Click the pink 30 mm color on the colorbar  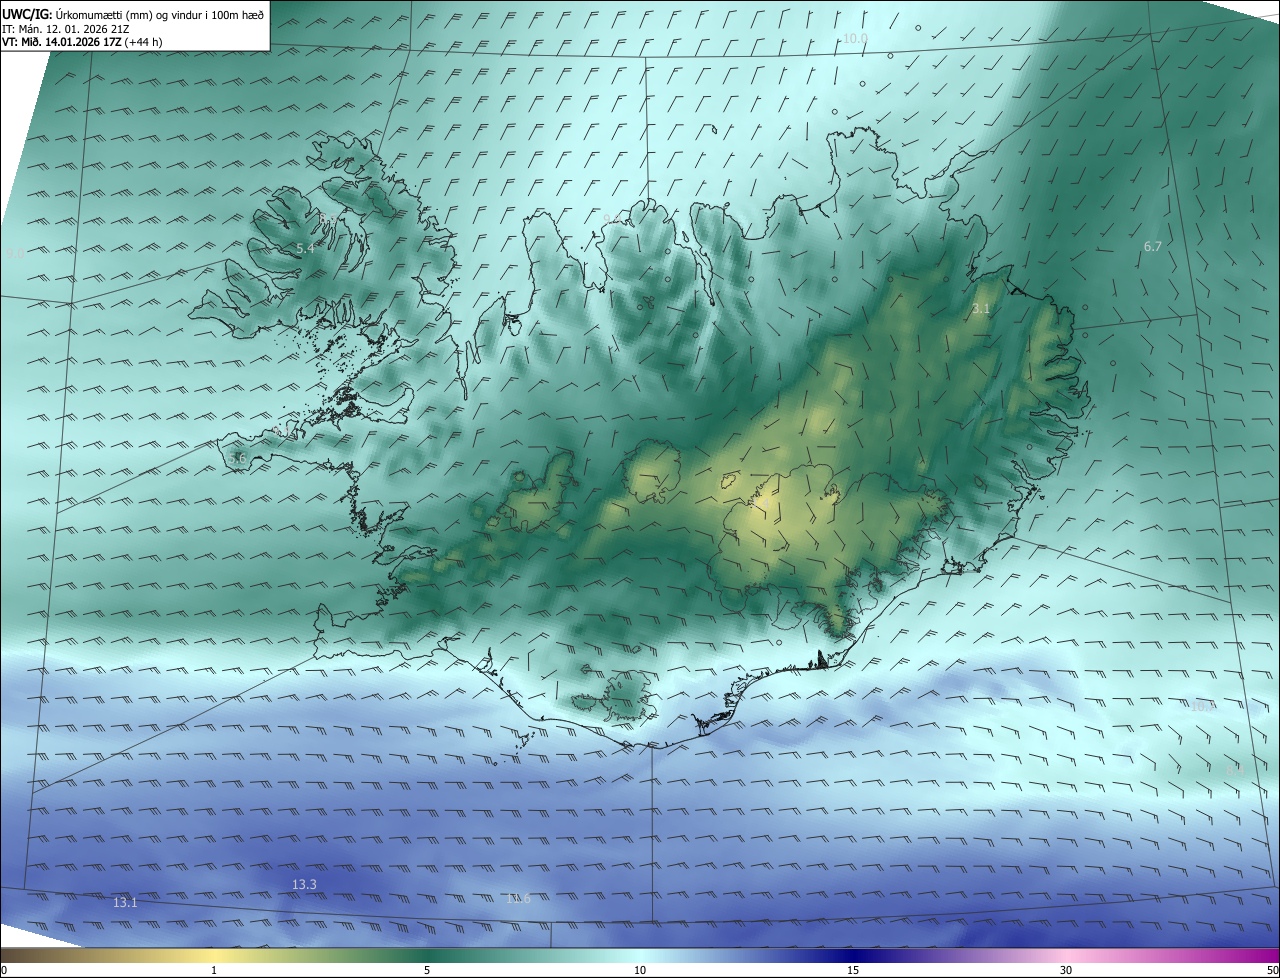pyautogui.click(x=1066, y=955)
